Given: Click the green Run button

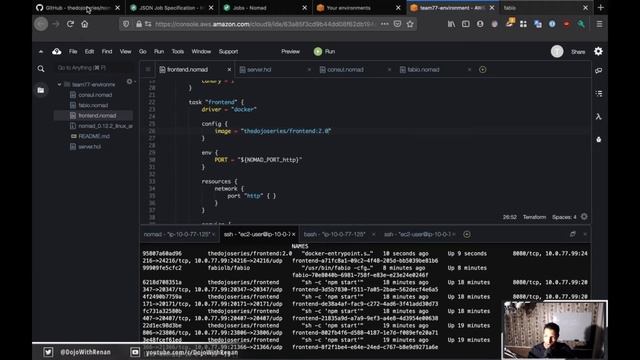Looking at the screenshot, I should pyautogui.click(x=324, y=51).
